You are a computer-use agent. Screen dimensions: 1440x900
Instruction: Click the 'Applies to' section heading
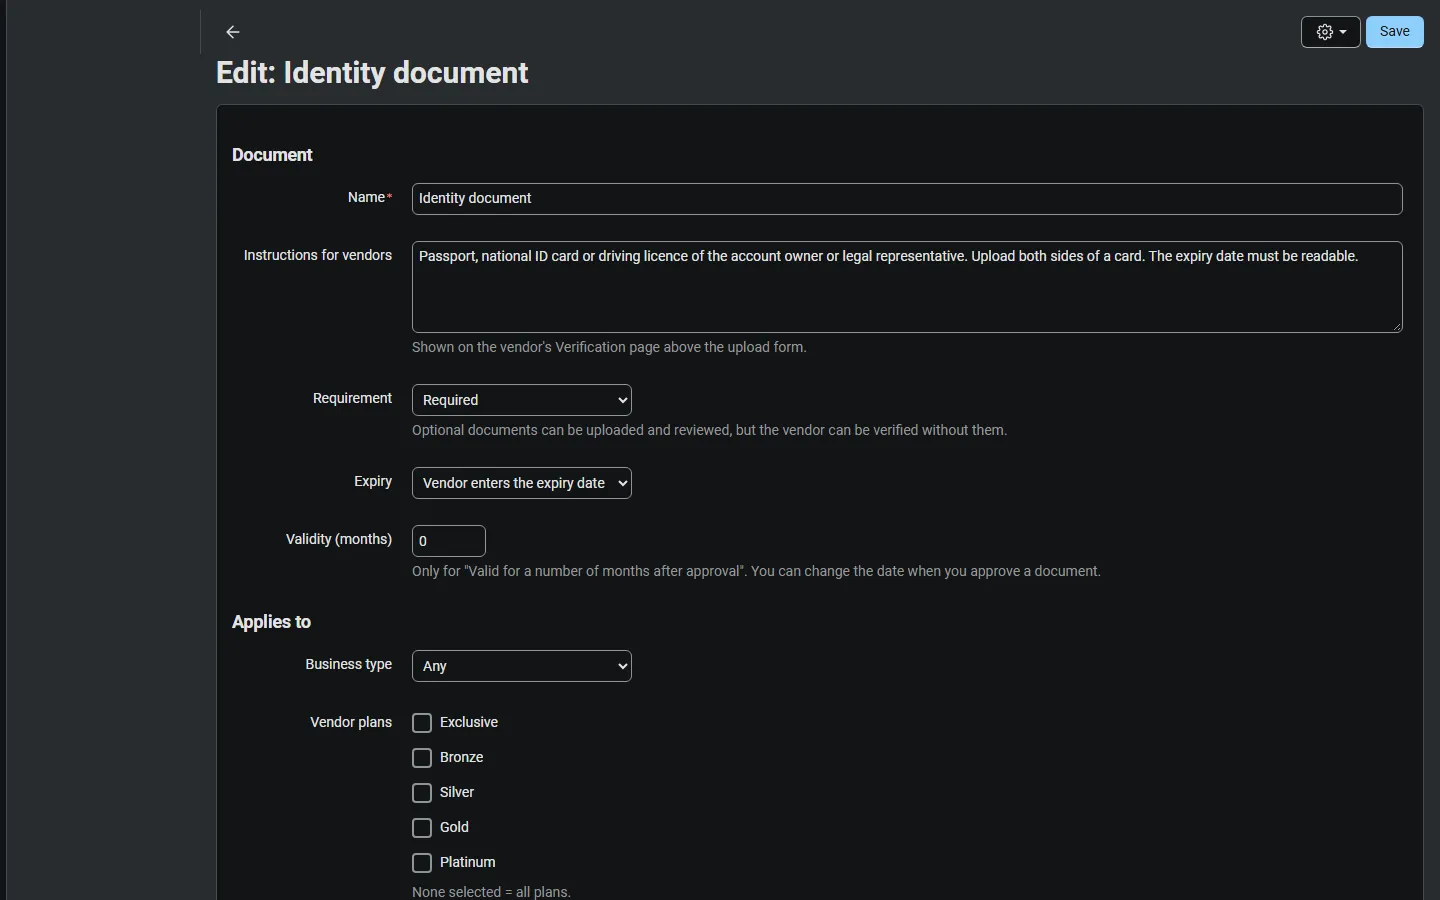click(x=271, y=622)
